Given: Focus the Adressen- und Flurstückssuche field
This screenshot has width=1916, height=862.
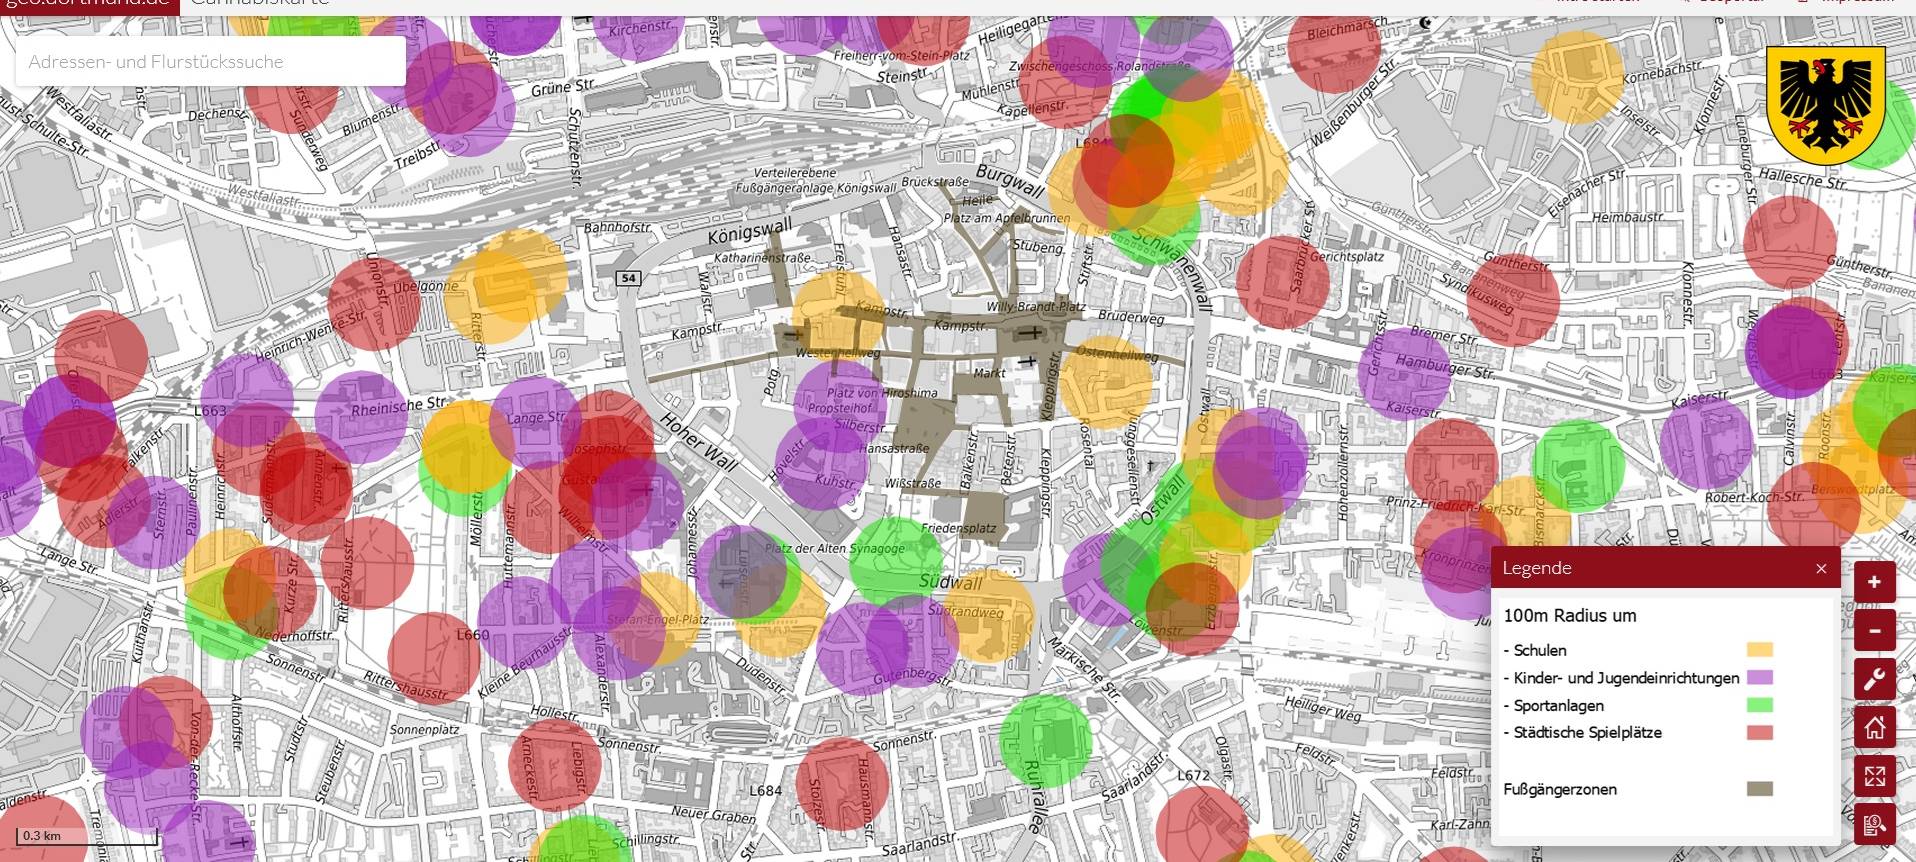Looking at the screenshot, I should pos(210,62).
